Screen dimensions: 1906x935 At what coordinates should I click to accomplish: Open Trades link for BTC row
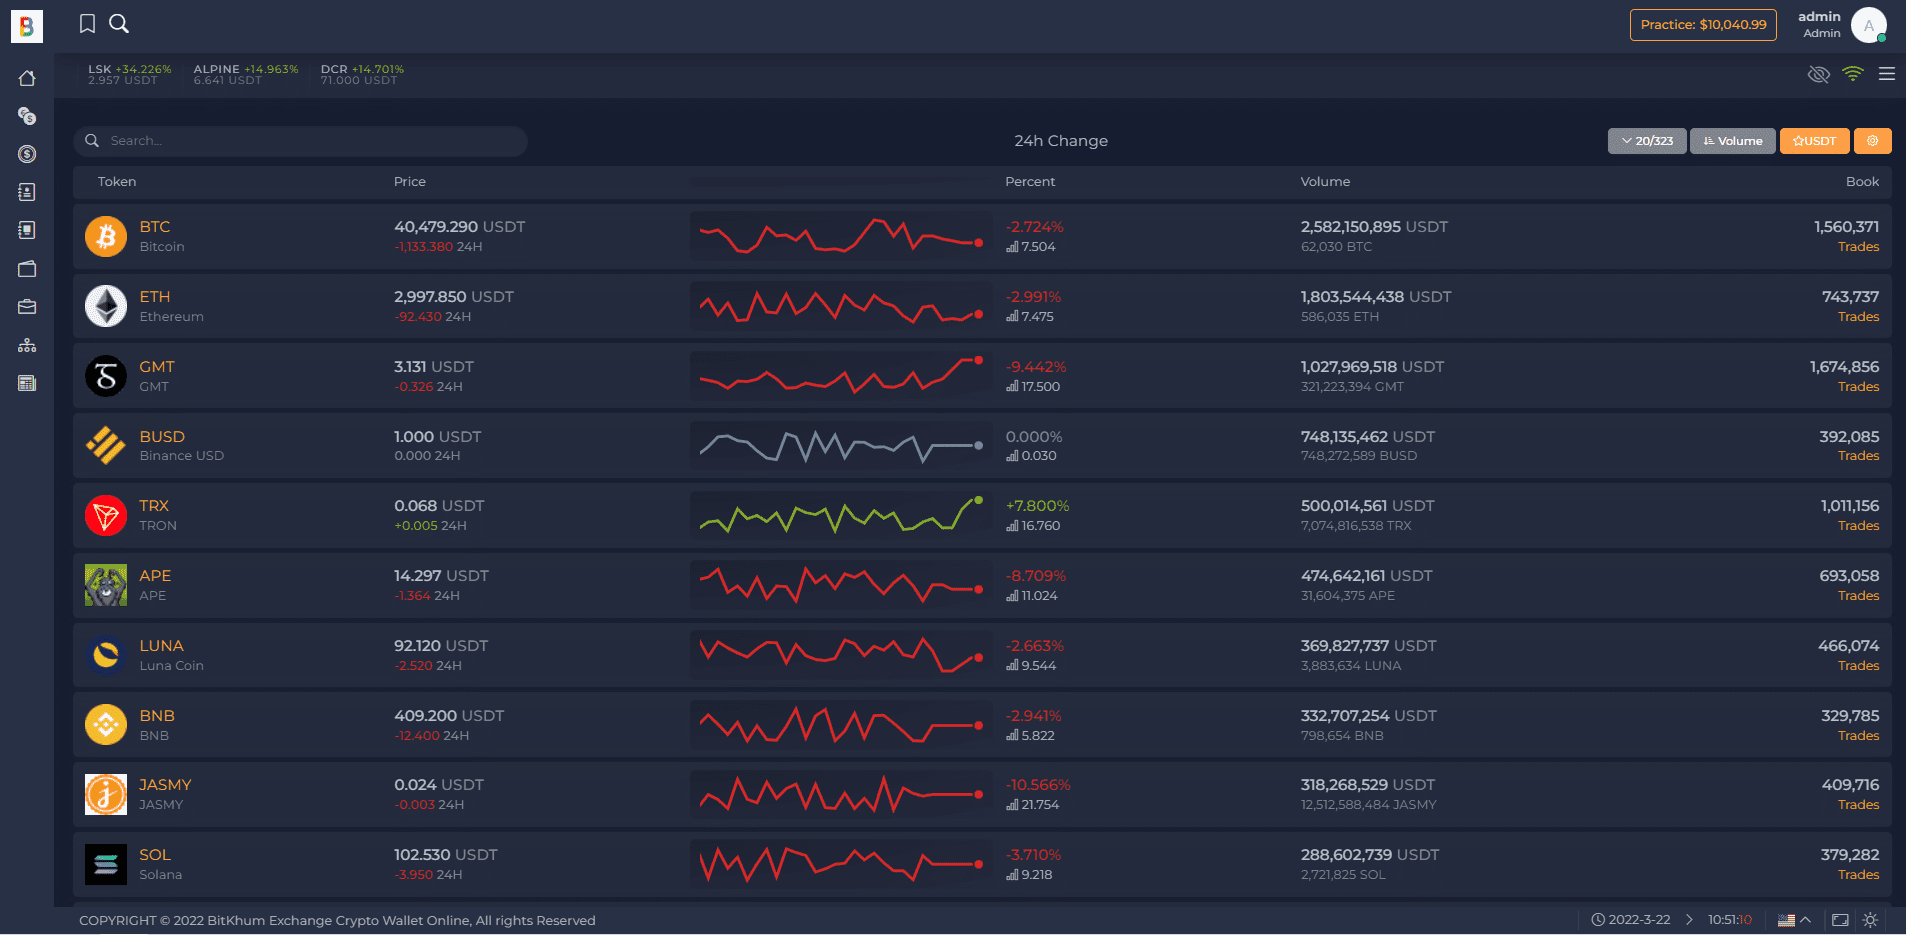1858,247
